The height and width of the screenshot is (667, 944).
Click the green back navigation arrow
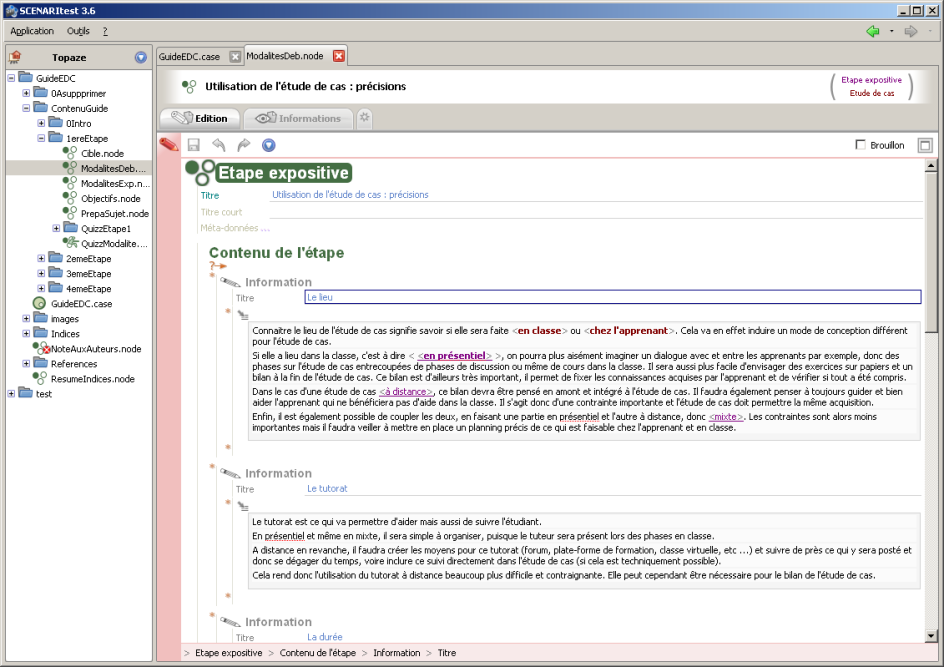[x=873, y=31]
